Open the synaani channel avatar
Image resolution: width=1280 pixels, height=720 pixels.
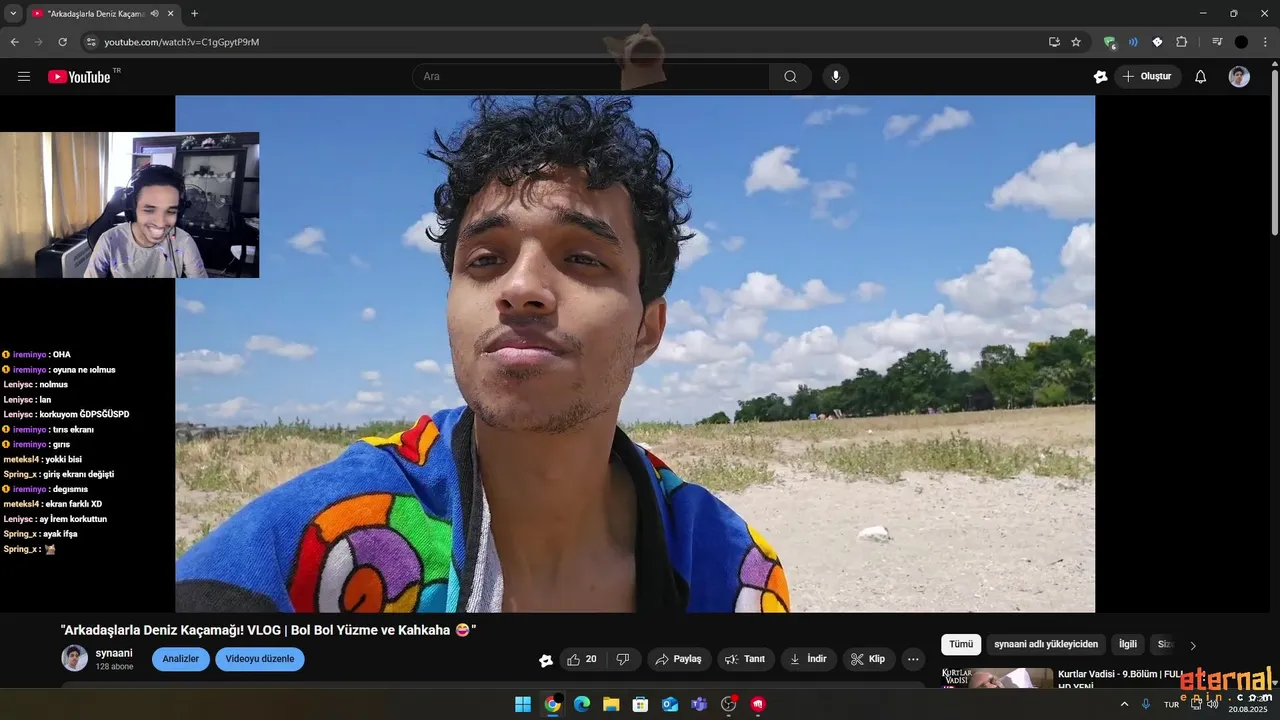(x=75, y=658)
